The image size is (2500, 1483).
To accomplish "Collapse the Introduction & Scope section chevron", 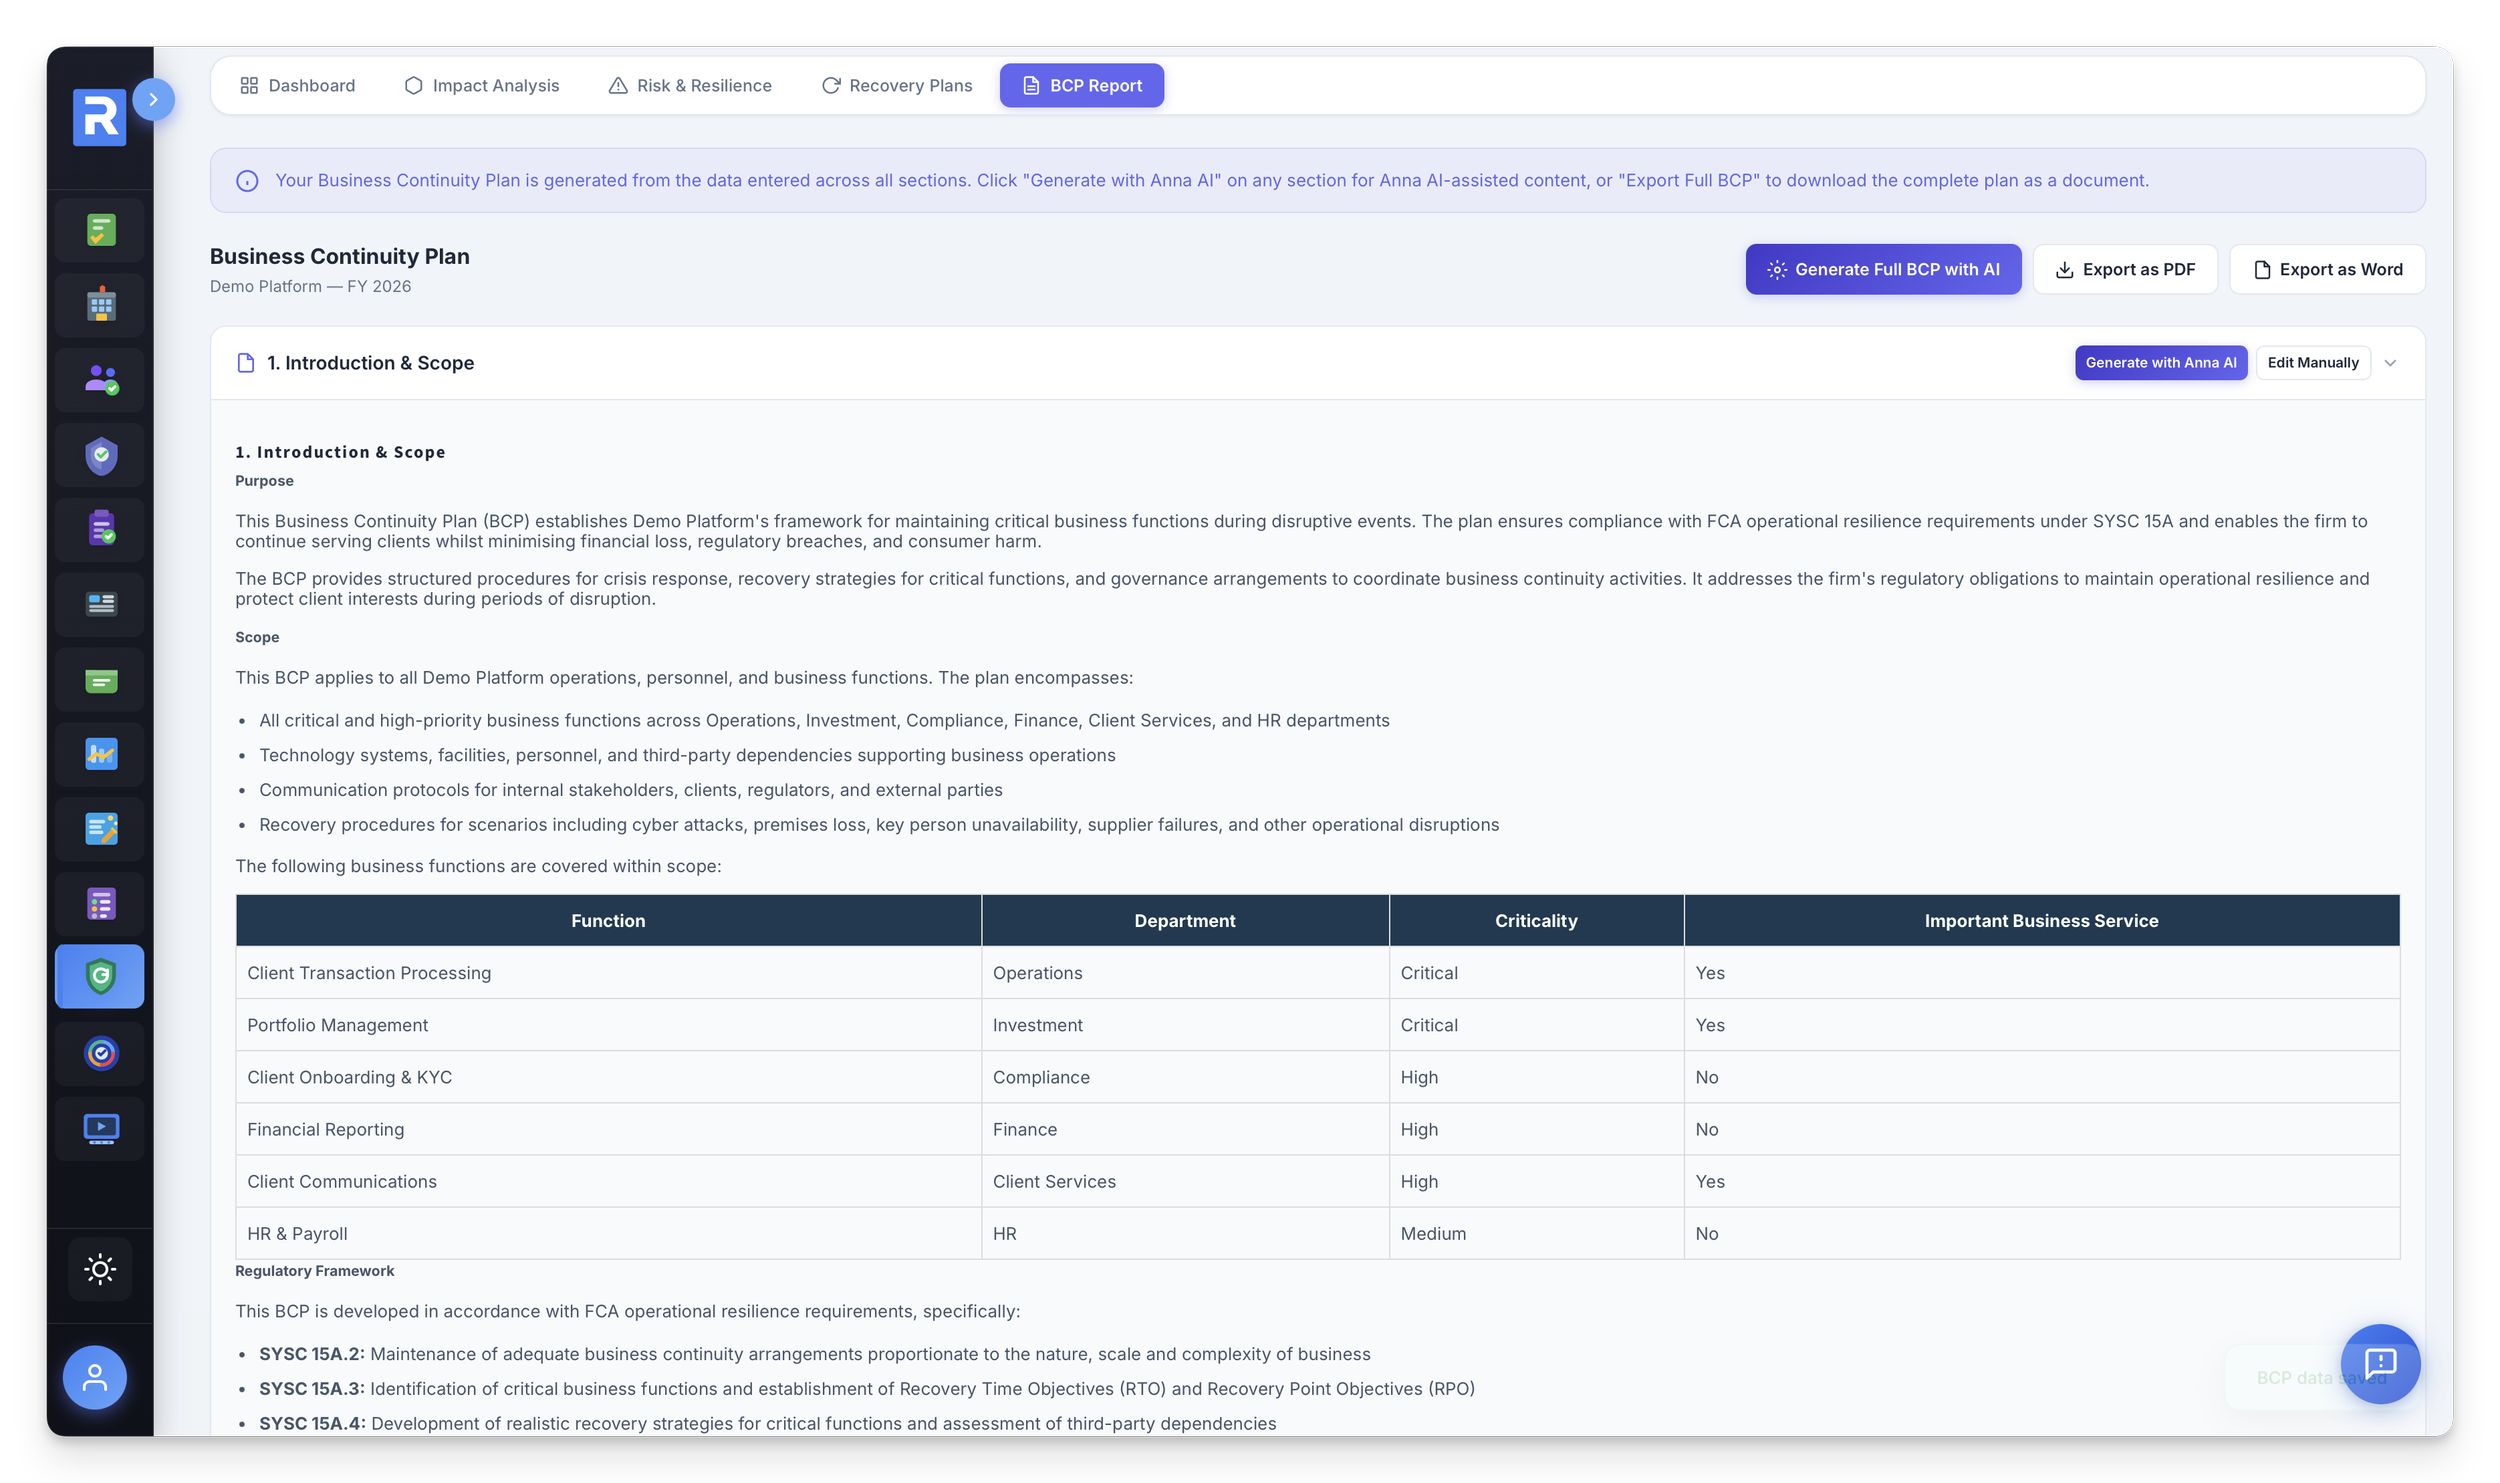I will [x=2390, y=363].
